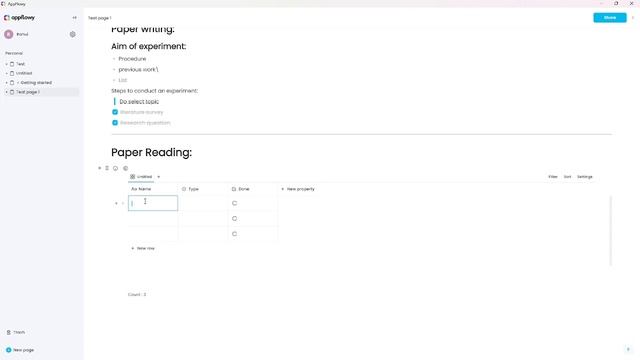Click the user avatar in the sidebar

coord(9,34)
